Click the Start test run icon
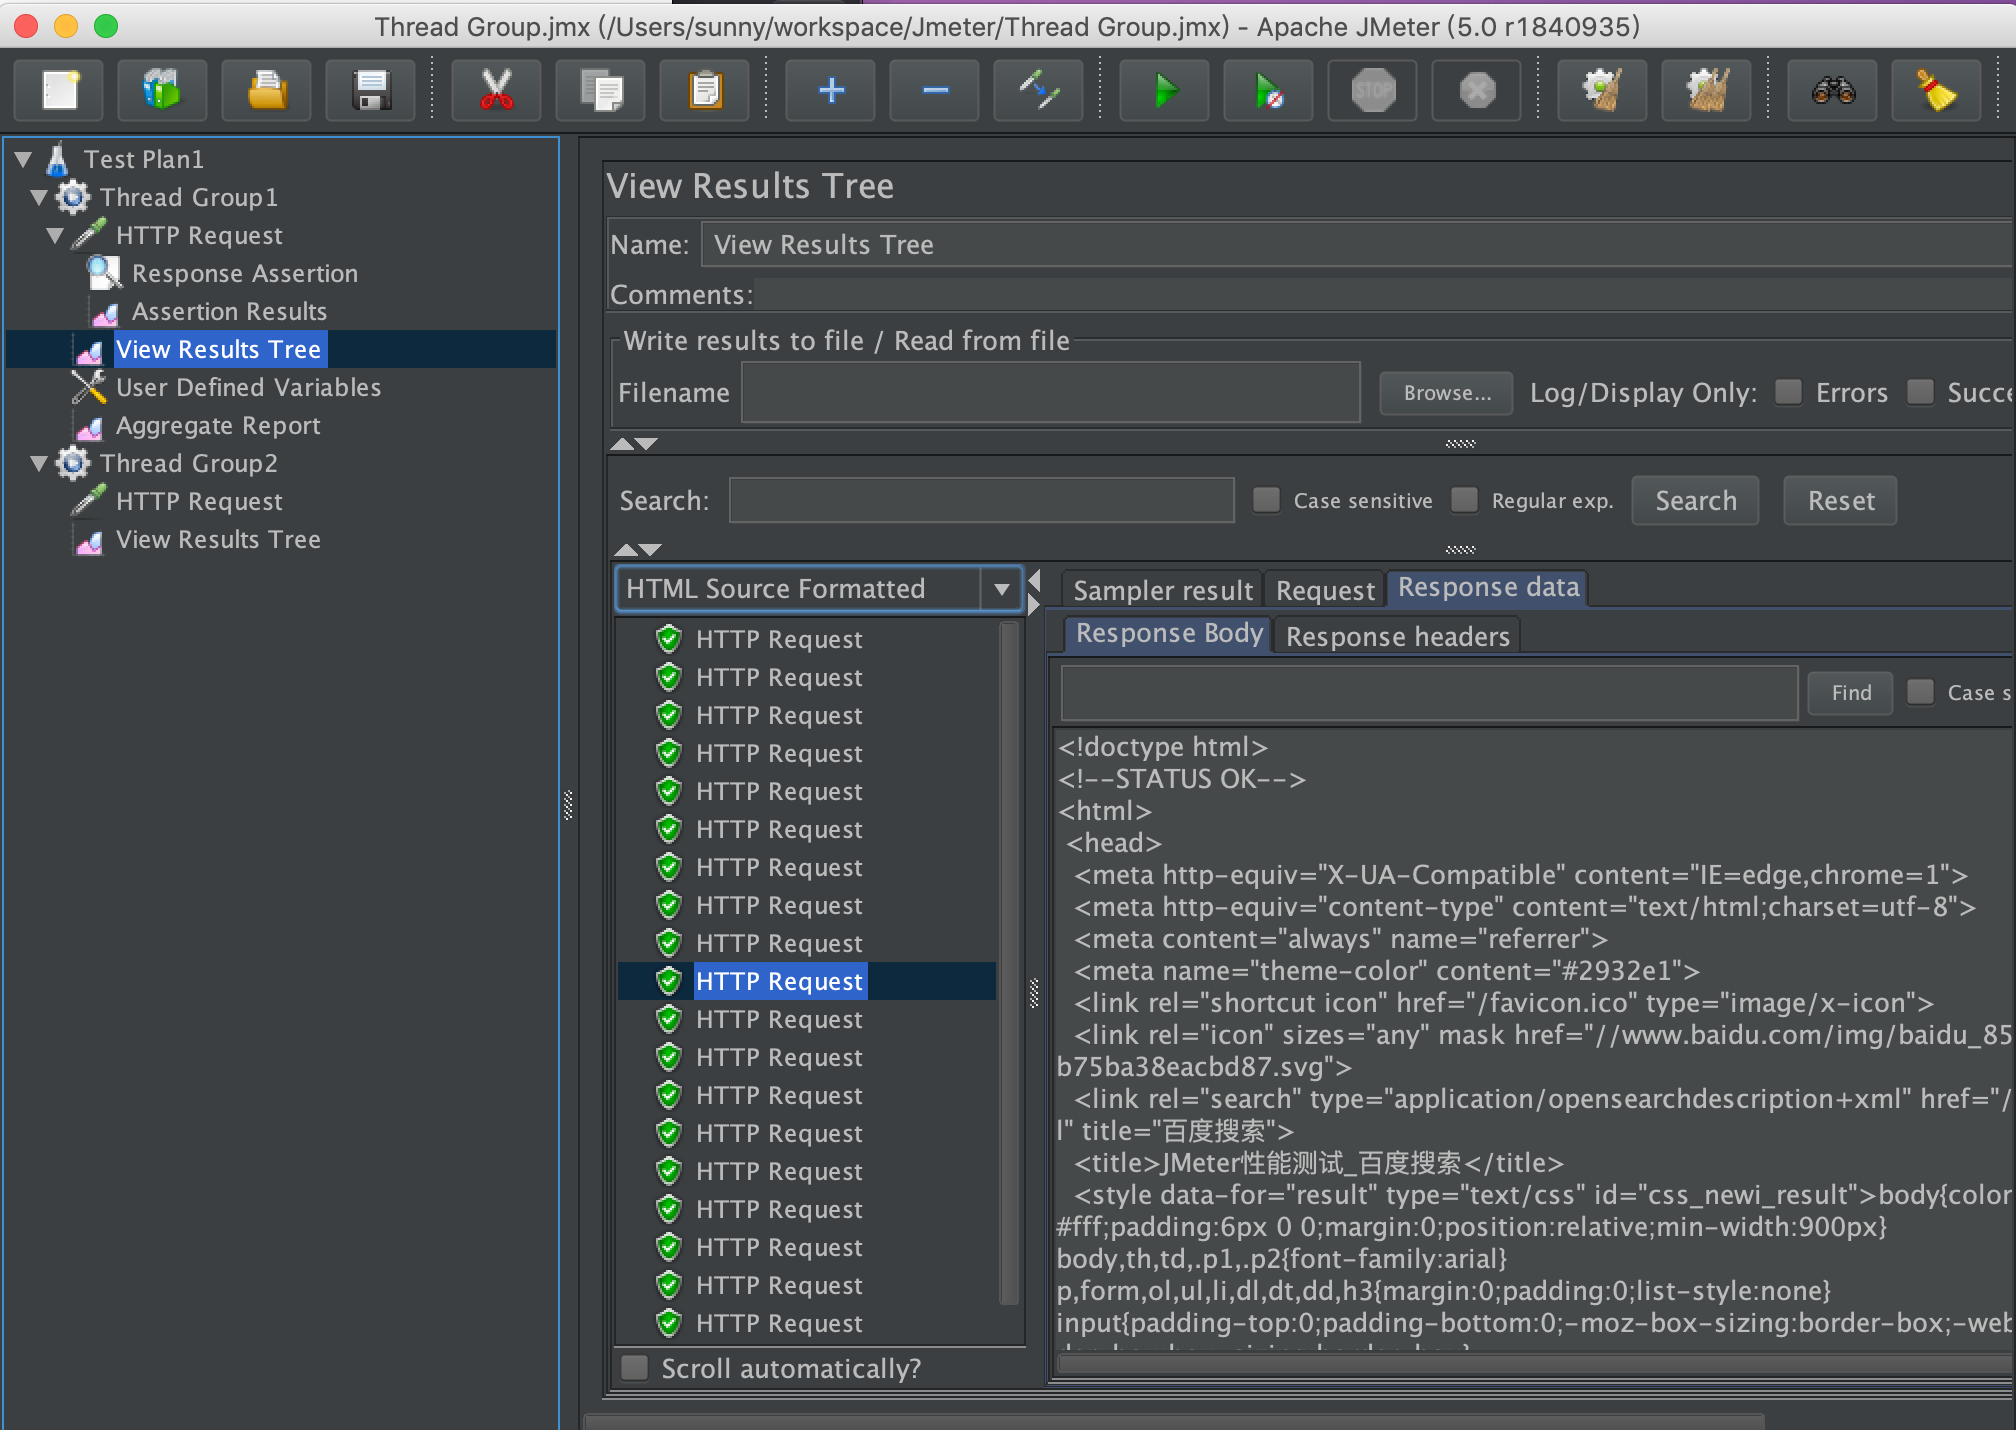The image size is (2016, 1430). click(x=1164, y=91)
